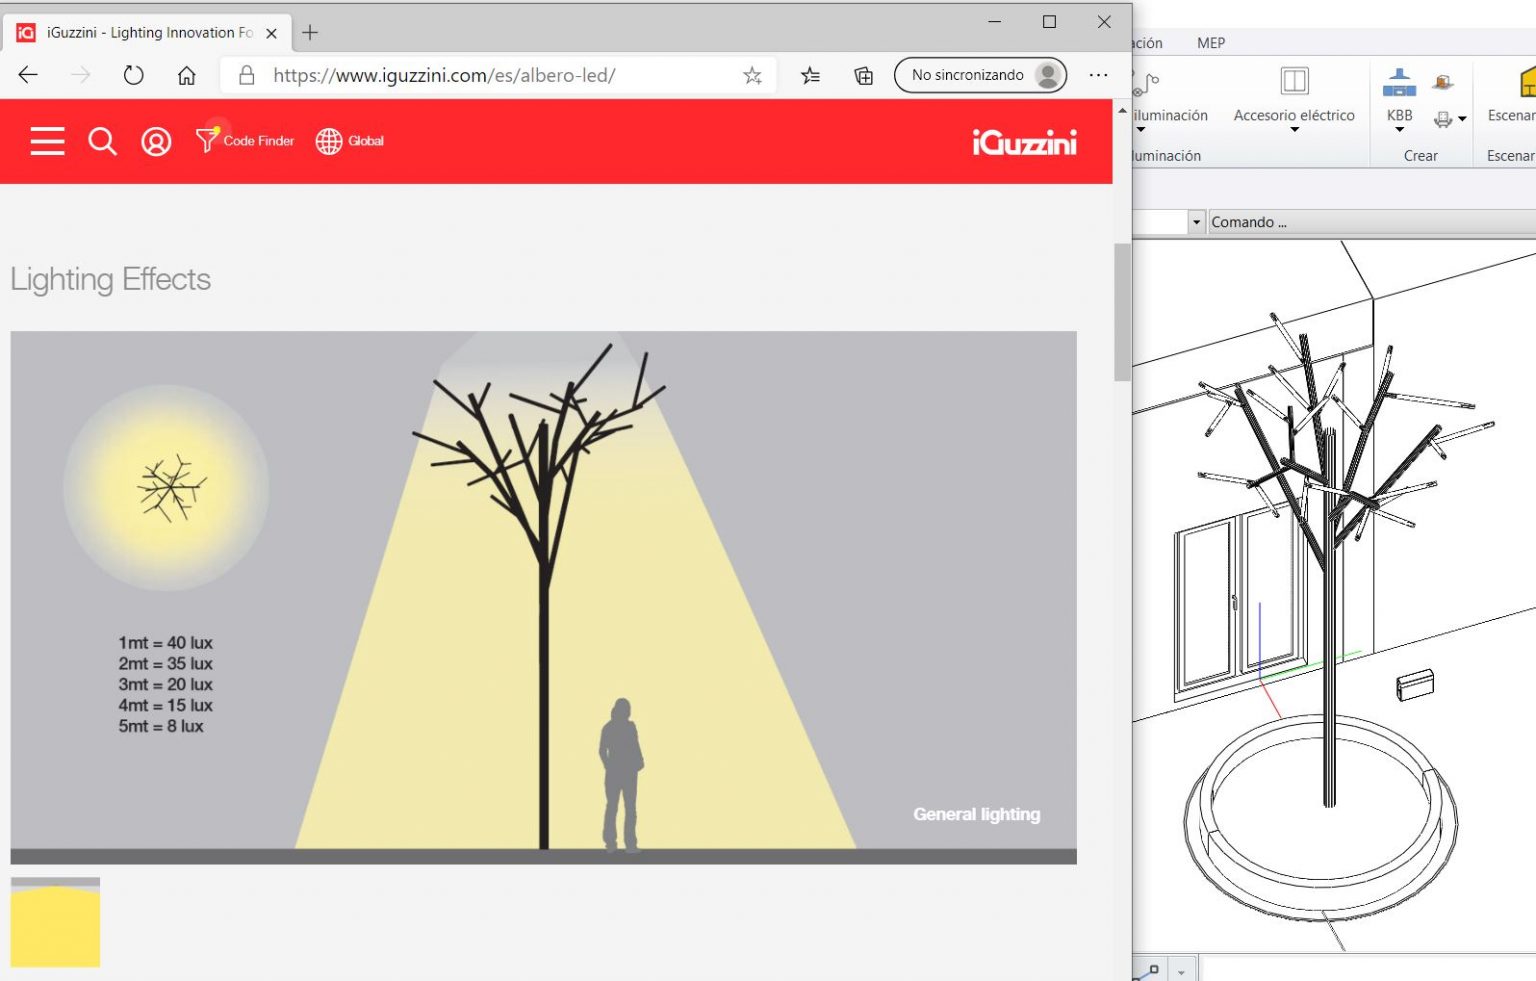This screenshot has width=1536, height=981.
Task: Click the Comando input field
Action: click(1370, 222)
